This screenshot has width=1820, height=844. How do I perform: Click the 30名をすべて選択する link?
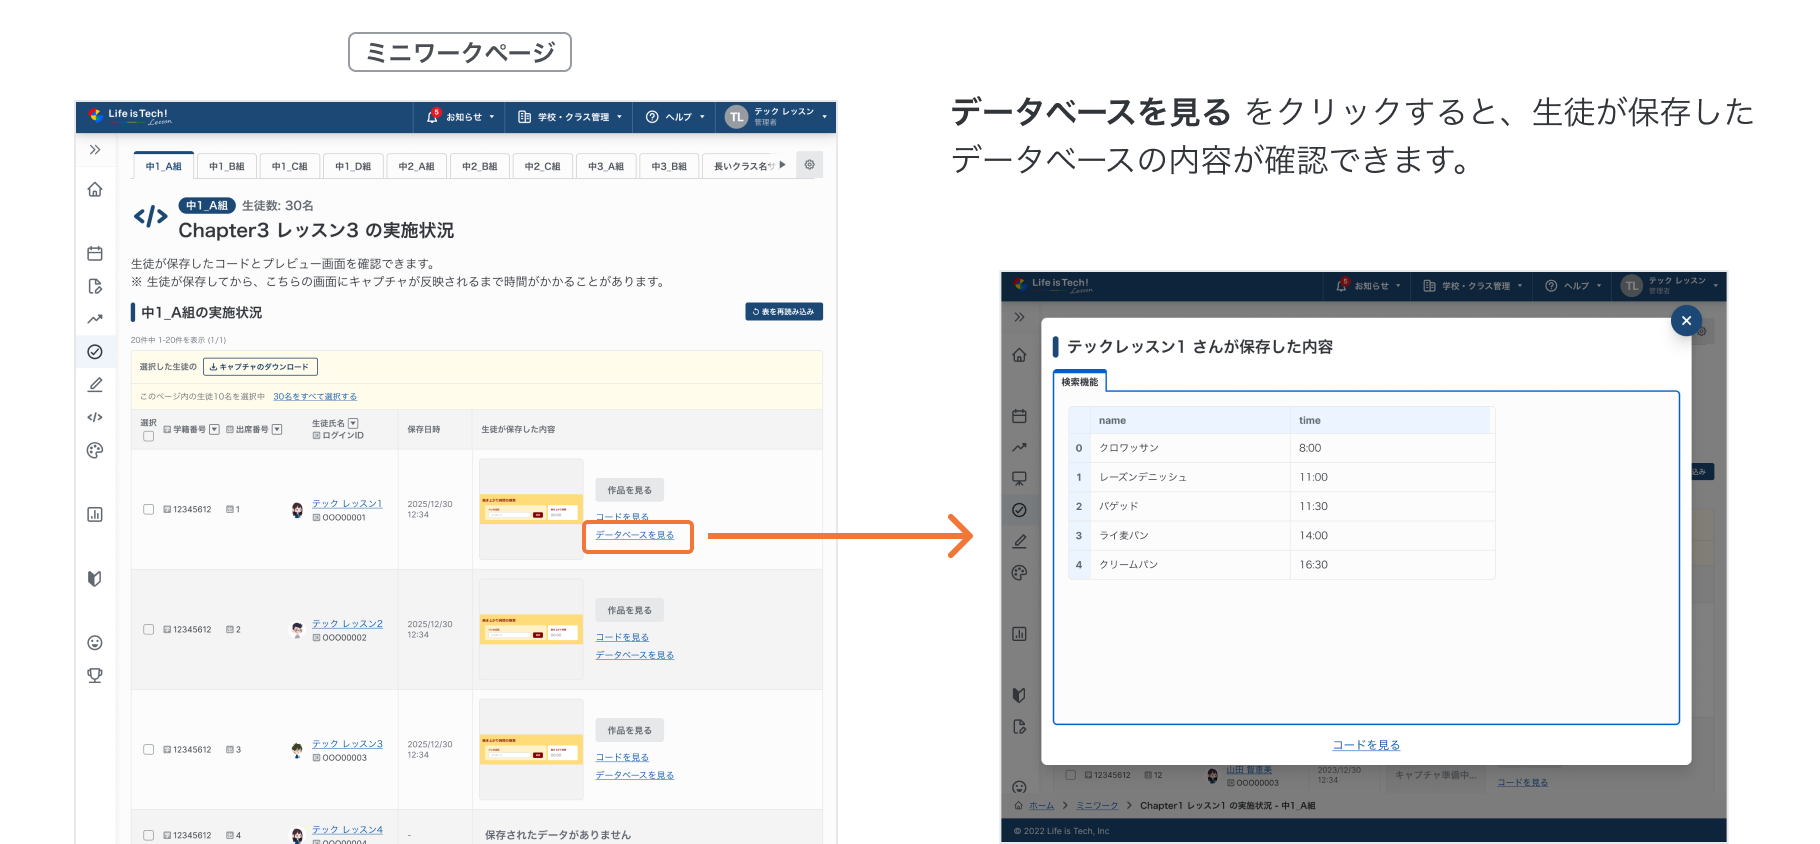(315, 397)
